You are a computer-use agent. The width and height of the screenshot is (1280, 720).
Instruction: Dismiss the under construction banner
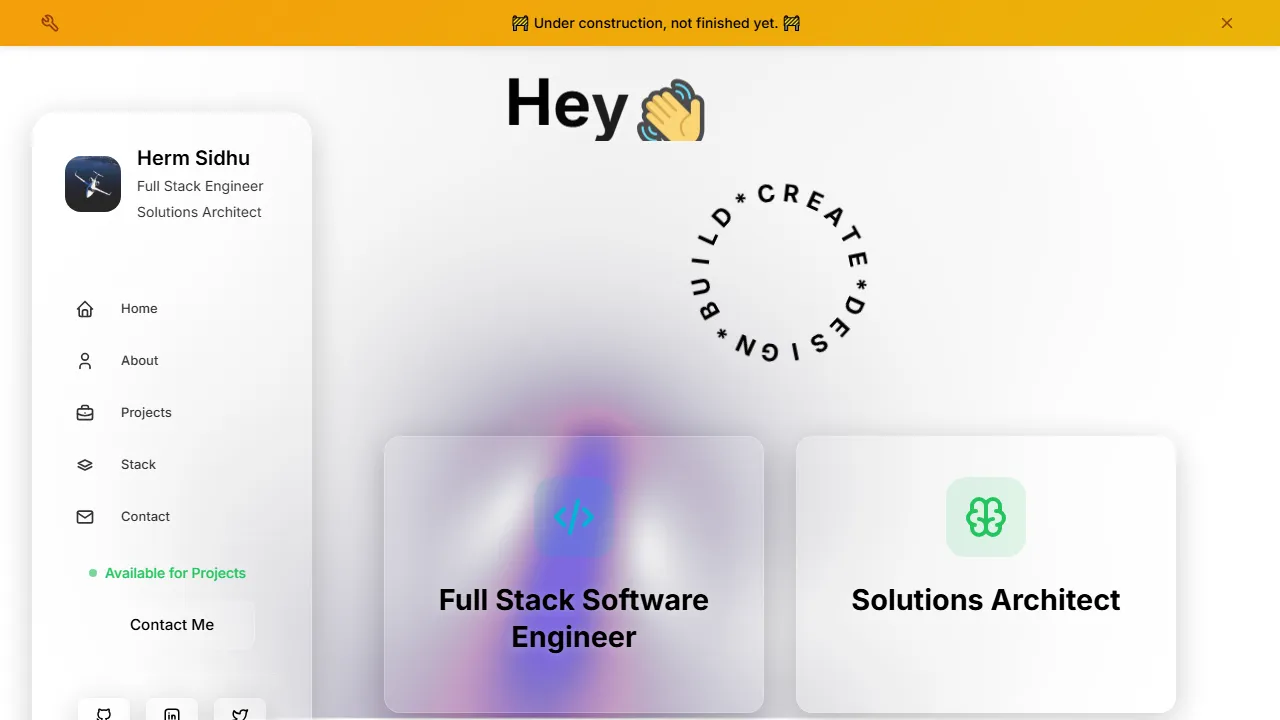coord(1227,23)
